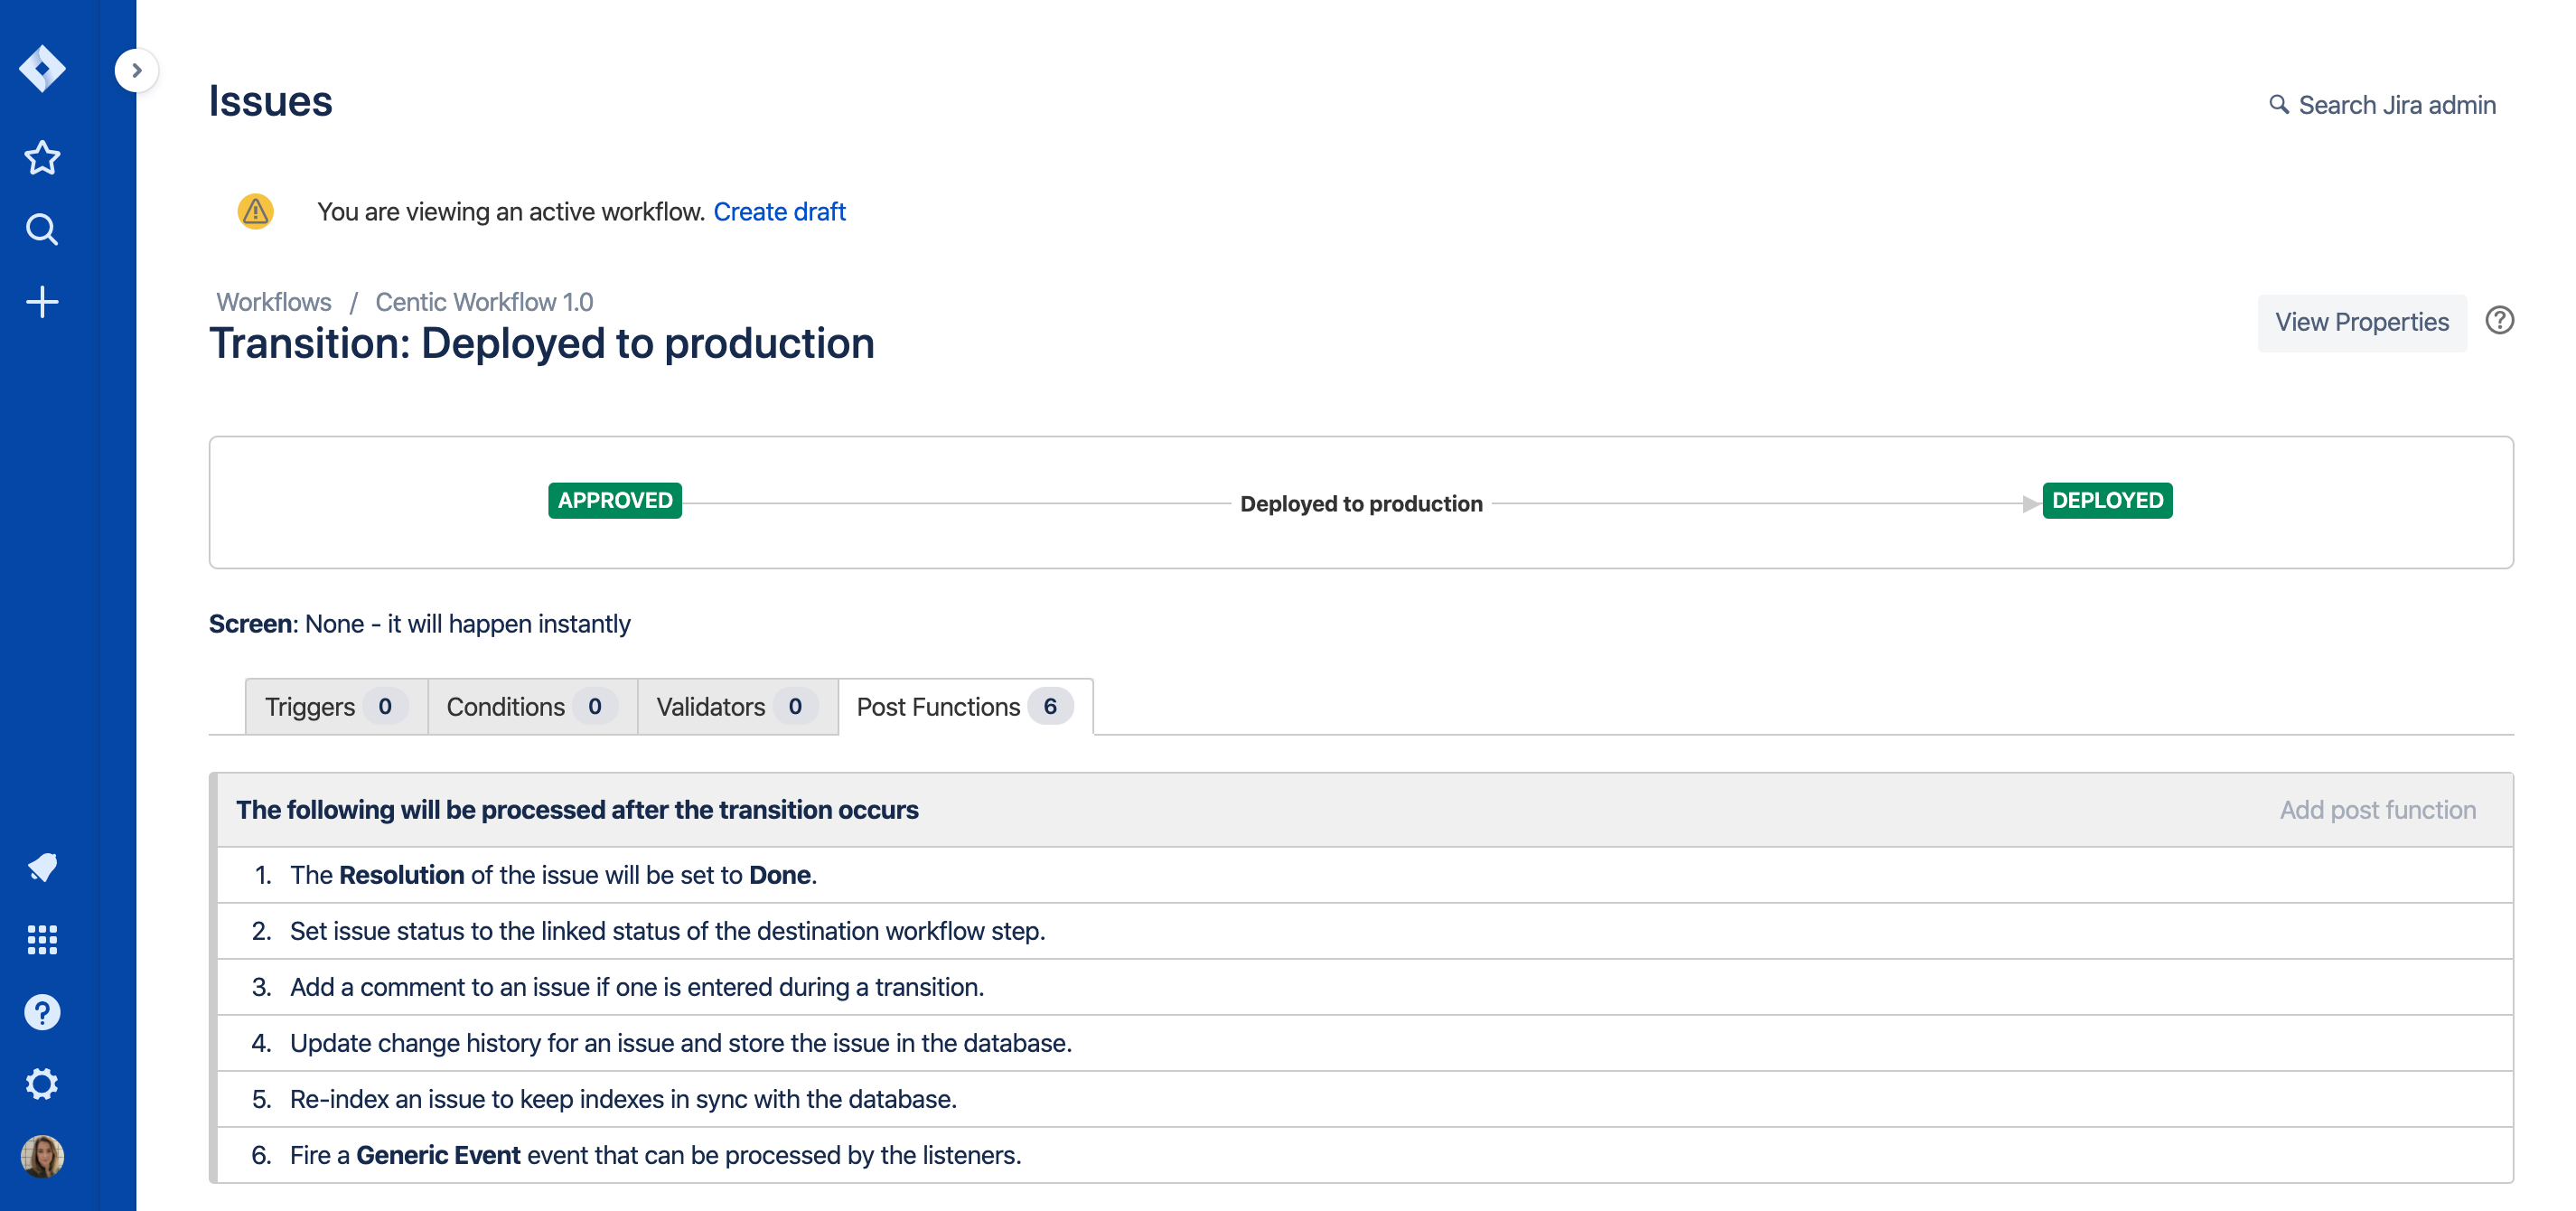This screenshot has width=2576, height=1211.
Task: Click the Deployed to production transition label
Action: 1361,503
